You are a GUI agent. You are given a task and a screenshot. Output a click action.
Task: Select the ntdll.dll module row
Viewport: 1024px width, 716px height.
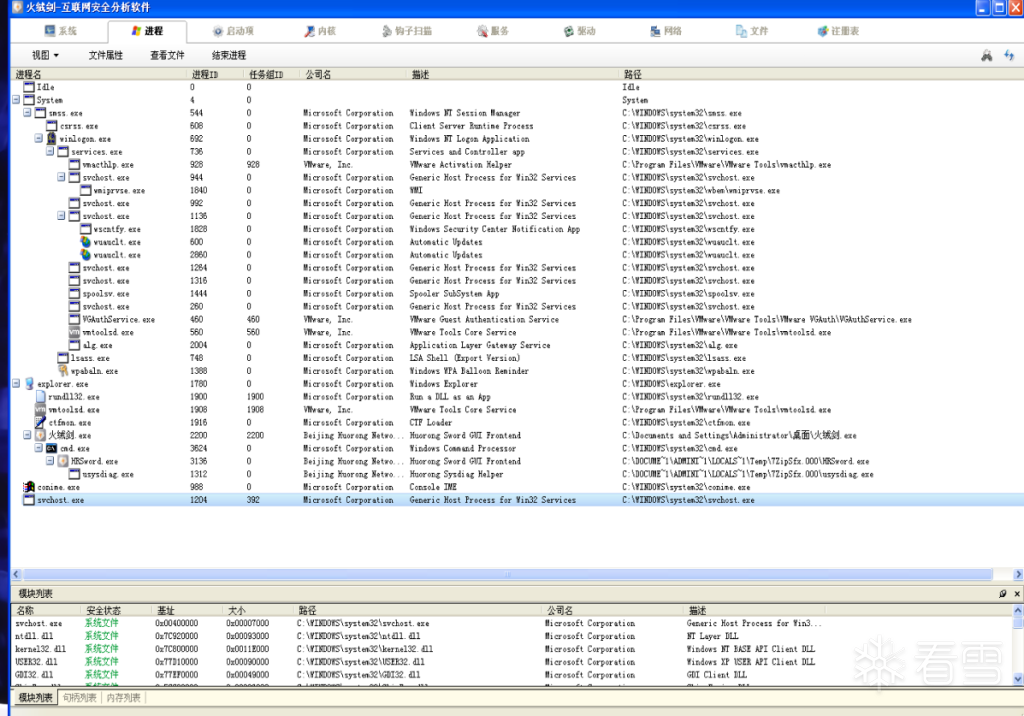tap(512, 636)
